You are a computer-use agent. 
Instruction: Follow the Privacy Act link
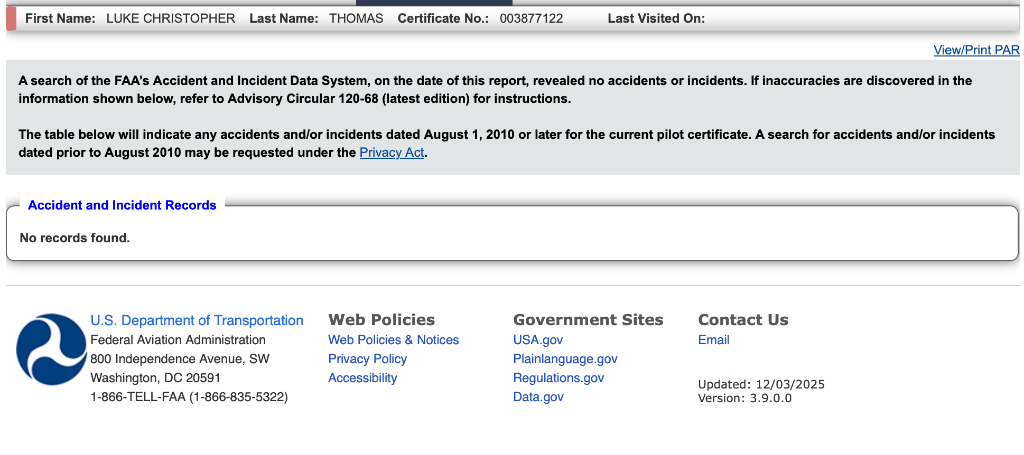coord(392,153)
